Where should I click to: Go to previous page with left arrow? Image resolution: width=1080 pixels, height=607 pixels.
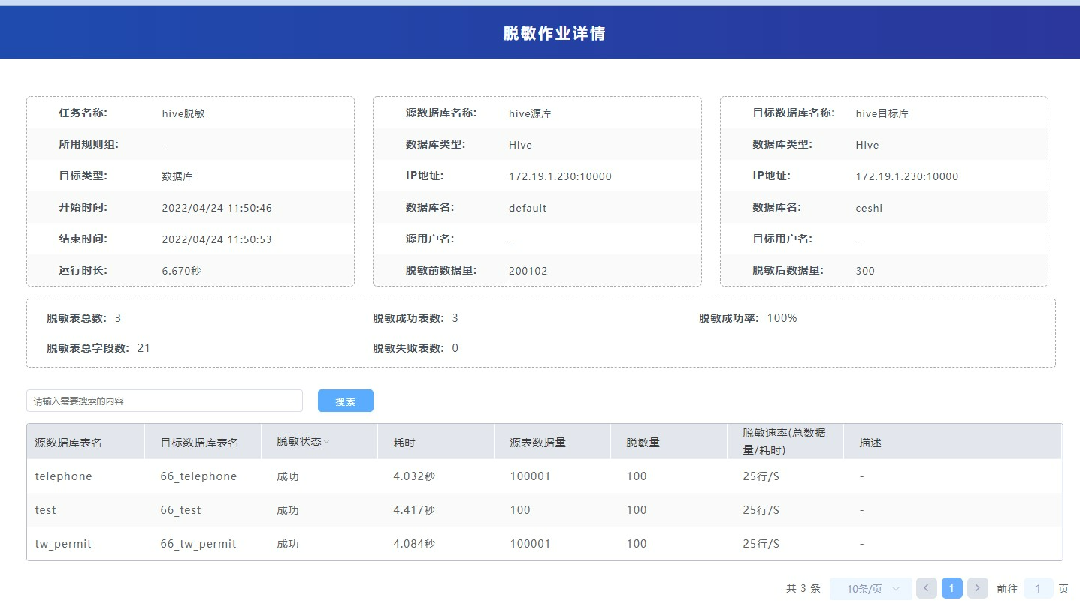click(x=926, y=589)
